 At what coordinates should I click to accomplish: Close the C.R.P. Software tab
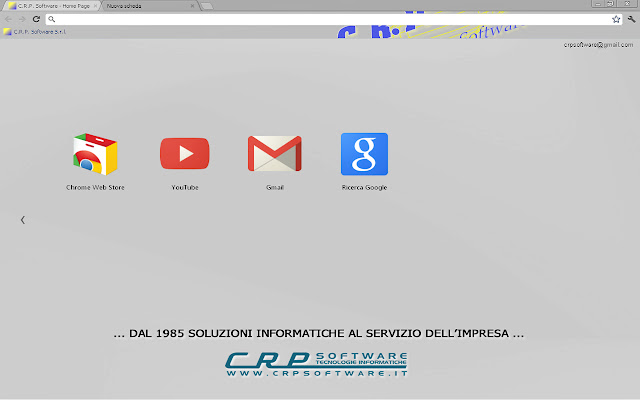(x=96, y=6)
